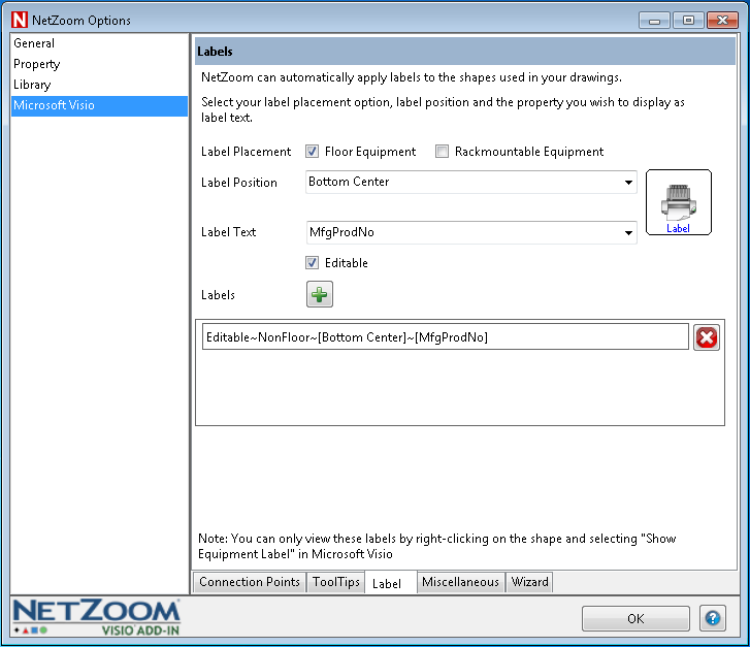Select the Label tab
This screenshot has width=750, height=647.
[391, 583]
